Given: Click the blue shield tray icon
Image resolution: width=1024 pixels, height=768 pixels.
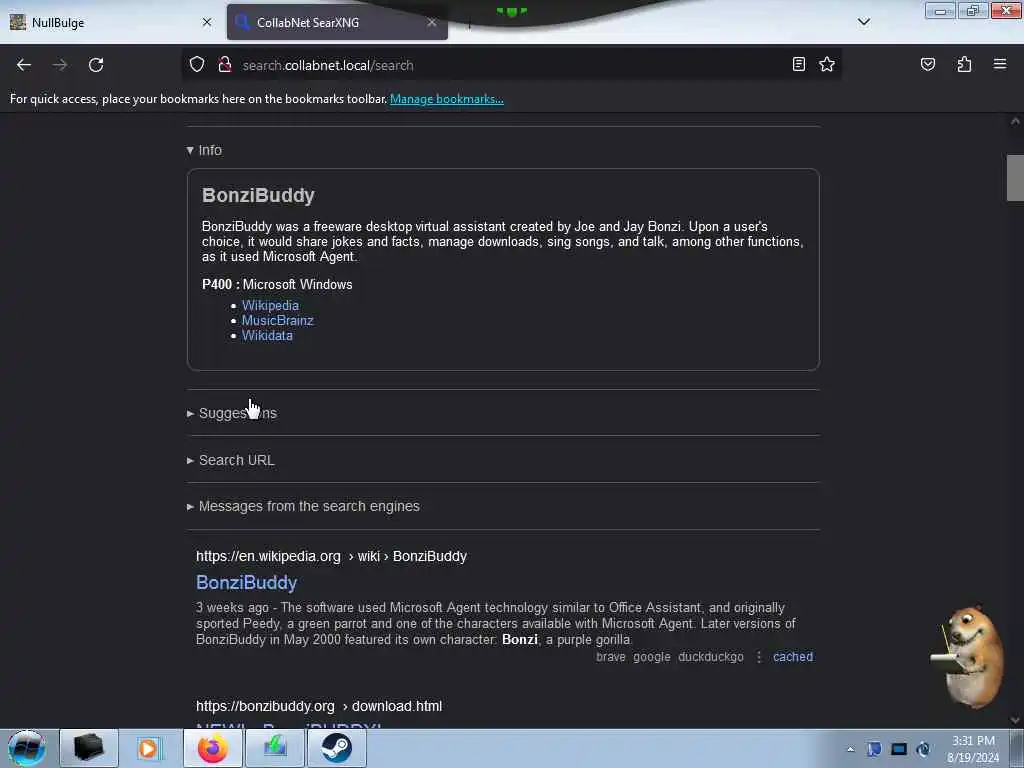Looking at the screenshot, I should coord(874,748).
